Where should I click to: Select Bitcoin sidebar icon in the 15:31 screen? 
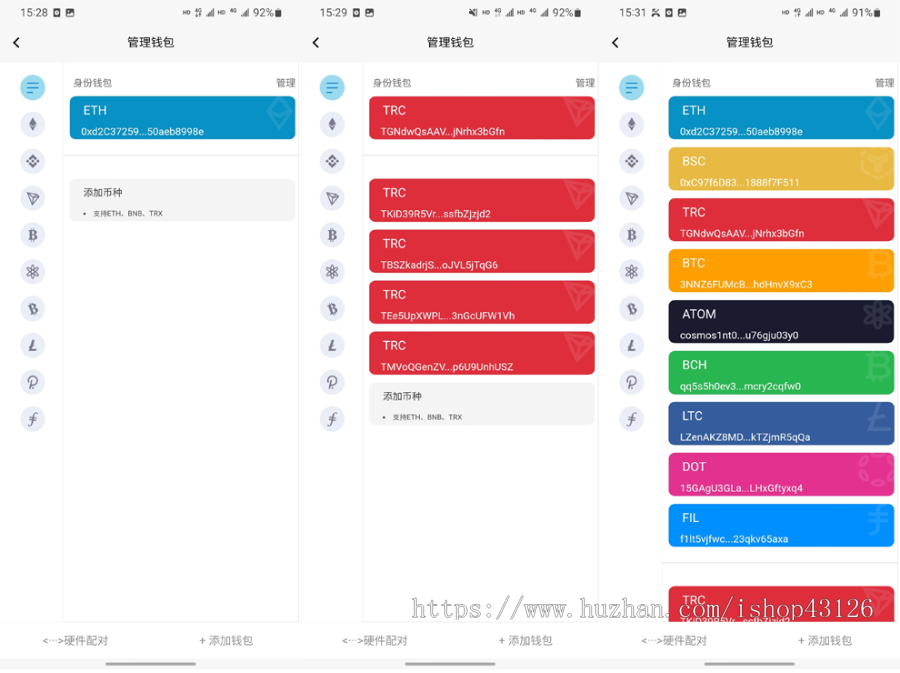pyautogui.click(x=631, y=235)
